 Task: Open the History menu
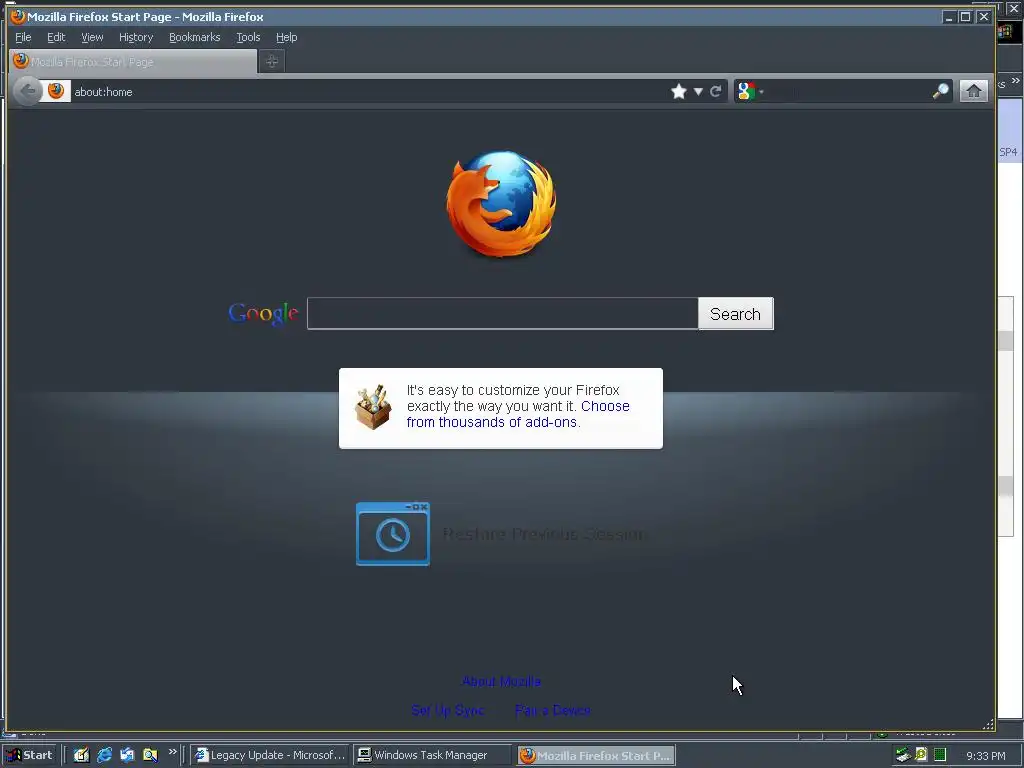pos(136,37)
